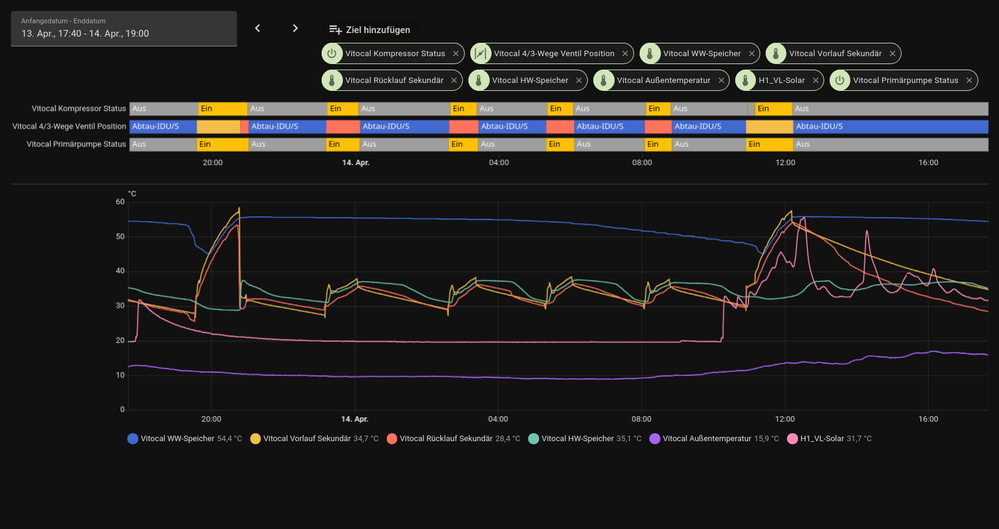Click first Ein segment in Primärpumpe Status row
Image resolution: width=999 pixels, height=529 pixels.
click(x=222, y=144)
